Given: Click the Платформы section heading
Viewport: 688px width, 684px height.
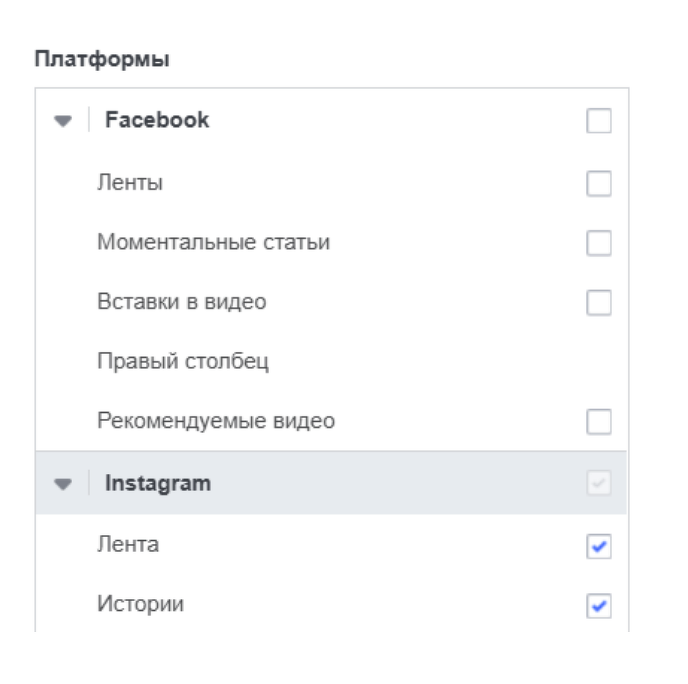Looking at the screenshot, I should pos(102,60).
